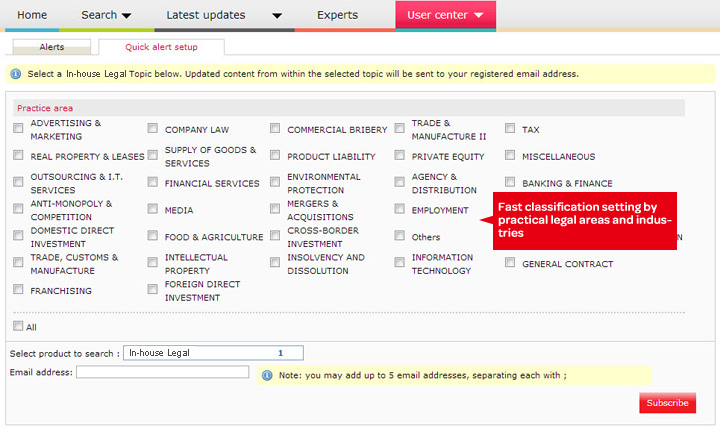Open the Experts page
Screen dimensions: 720x429
[337, 15]
